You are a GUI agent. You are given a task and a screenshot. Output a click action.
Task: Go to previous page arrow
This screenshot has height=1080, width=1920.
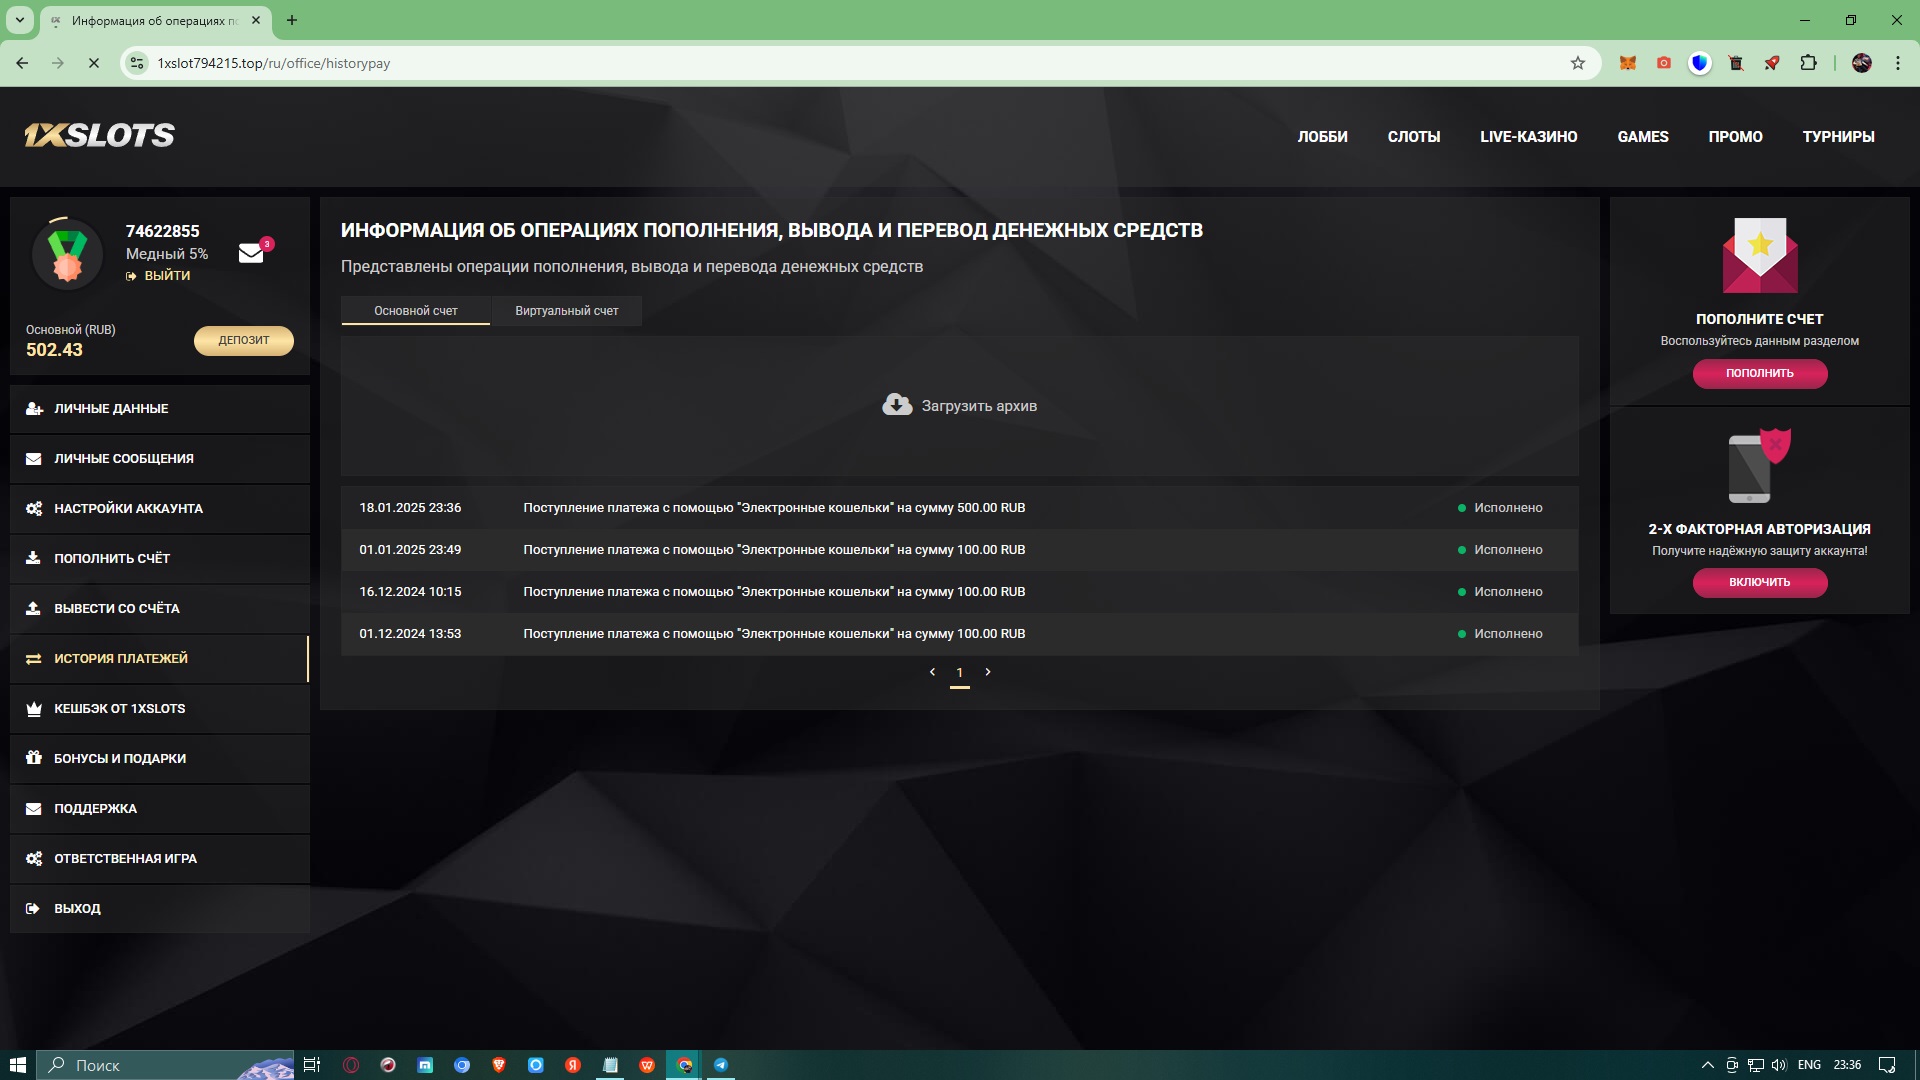932,672
